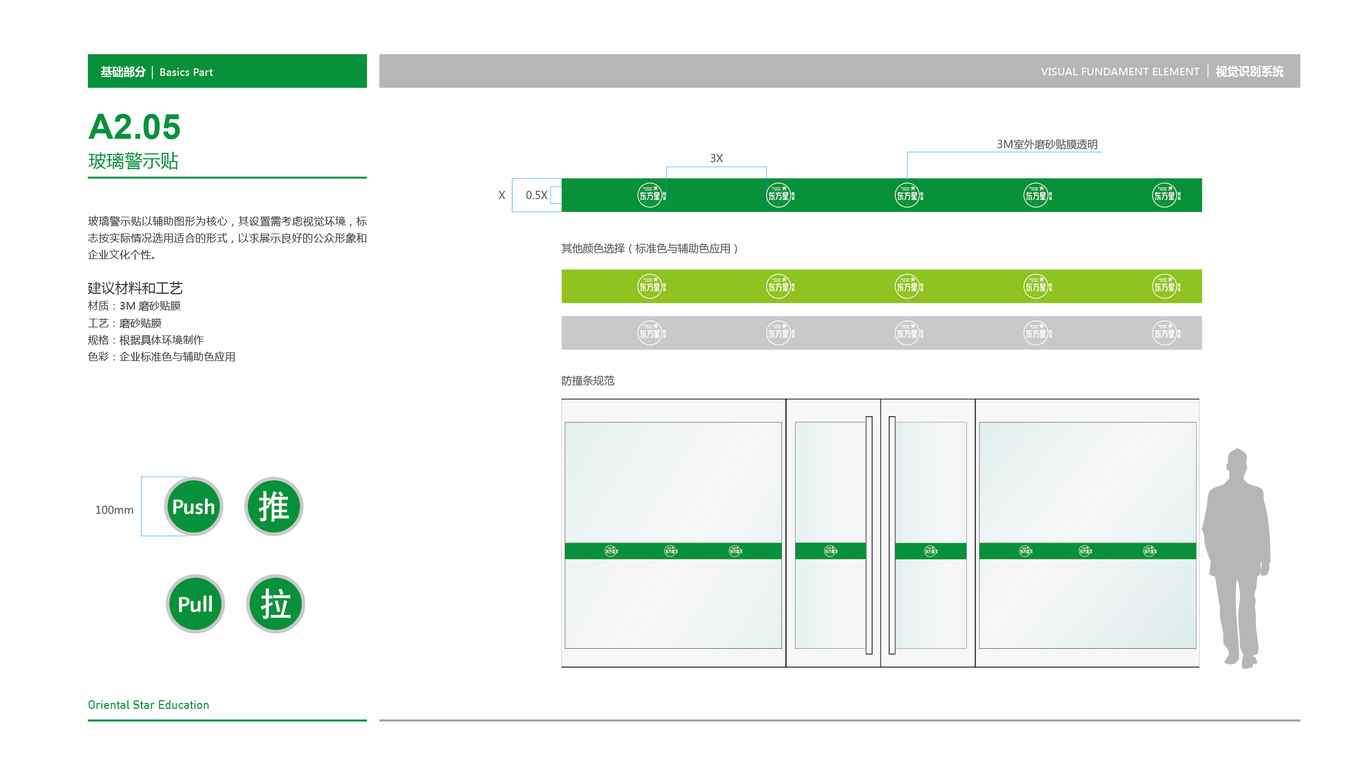The image size is (1366, 768).
Task: Click the middle logo on the gray strip
Action: tap(908, 333)
